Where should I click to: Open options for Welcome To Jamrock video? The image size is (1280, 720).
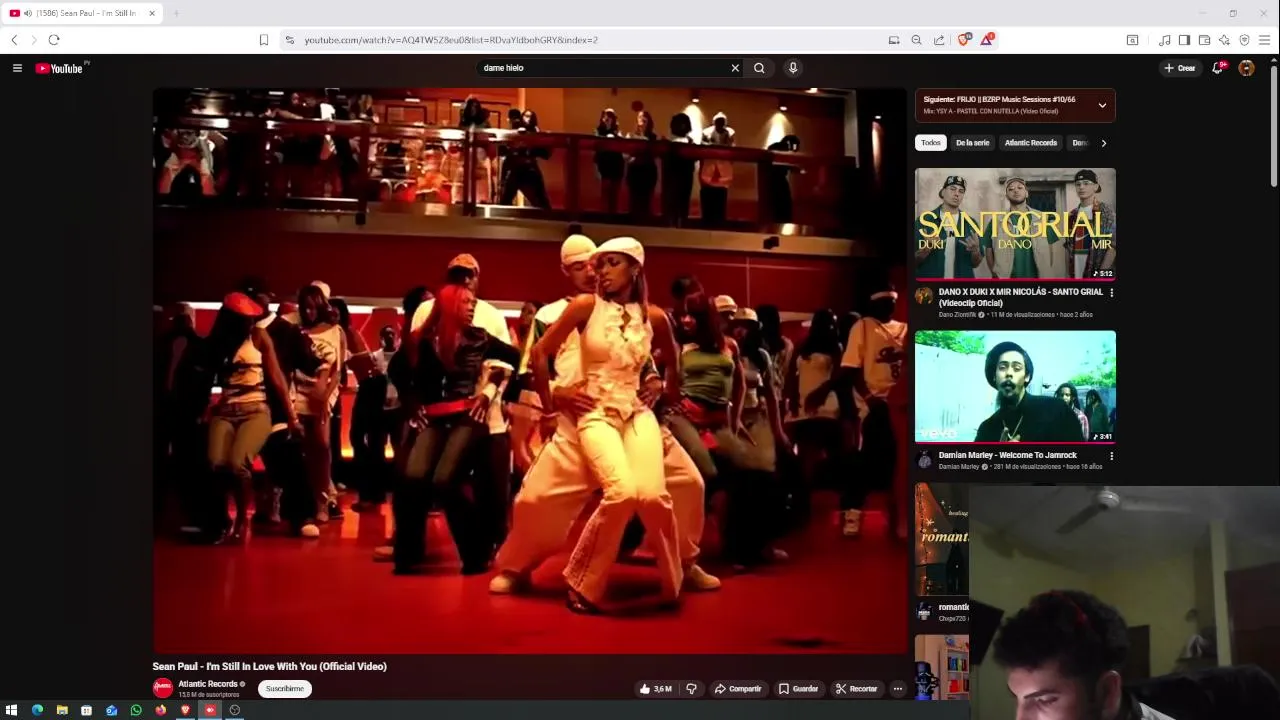[1111, 456]
